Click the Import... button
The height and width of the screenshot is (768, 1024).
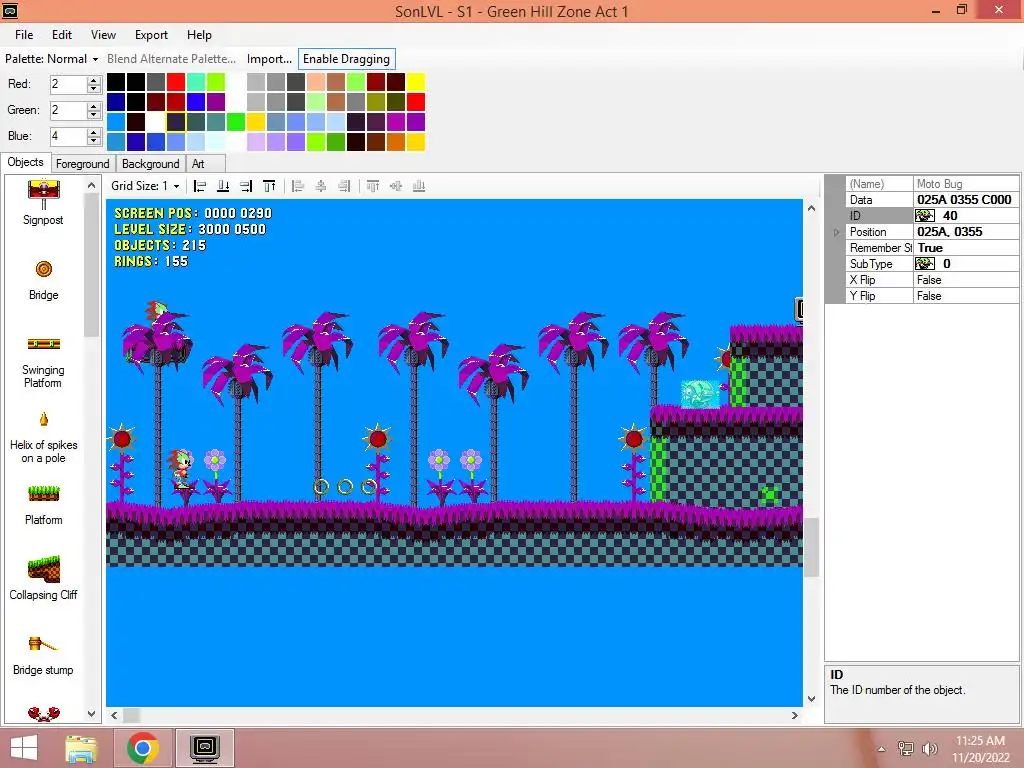click(269, 59)
